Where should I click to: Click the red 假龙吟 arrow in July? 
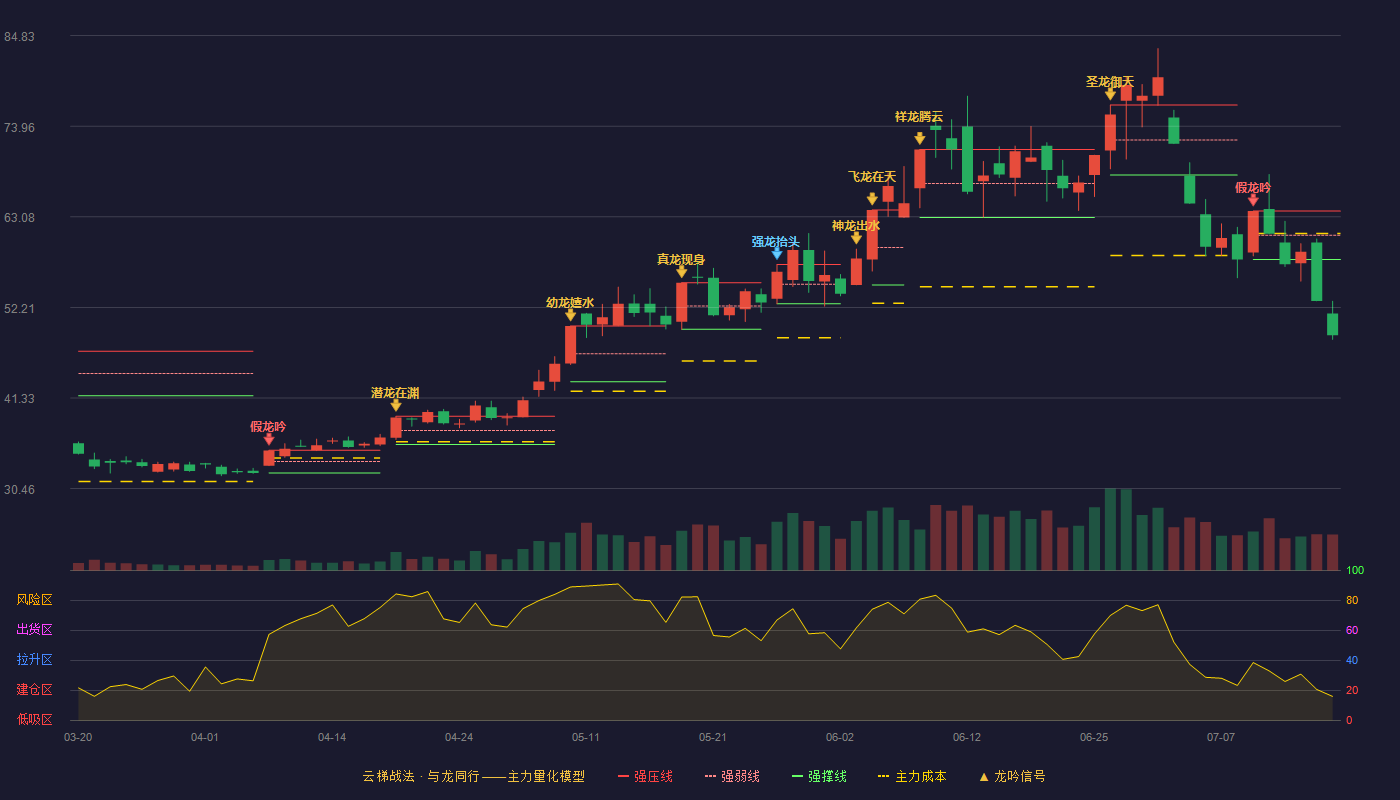1253,200
